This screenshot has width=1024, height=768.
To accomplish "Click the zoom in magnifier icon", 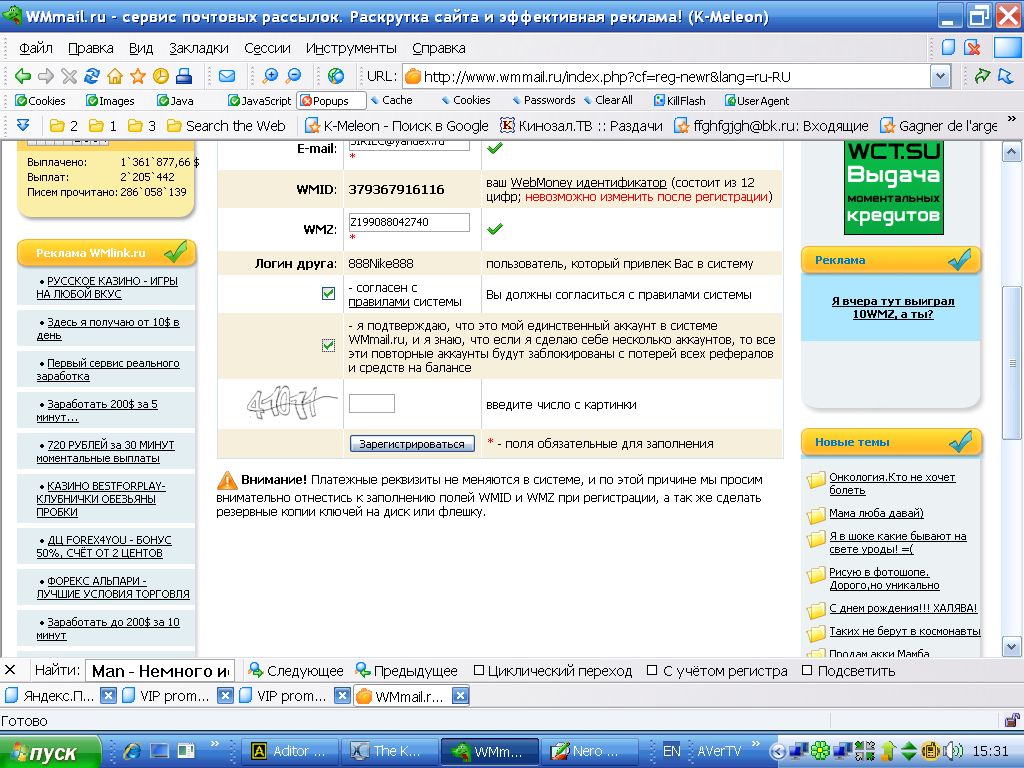I will [270, 76].
